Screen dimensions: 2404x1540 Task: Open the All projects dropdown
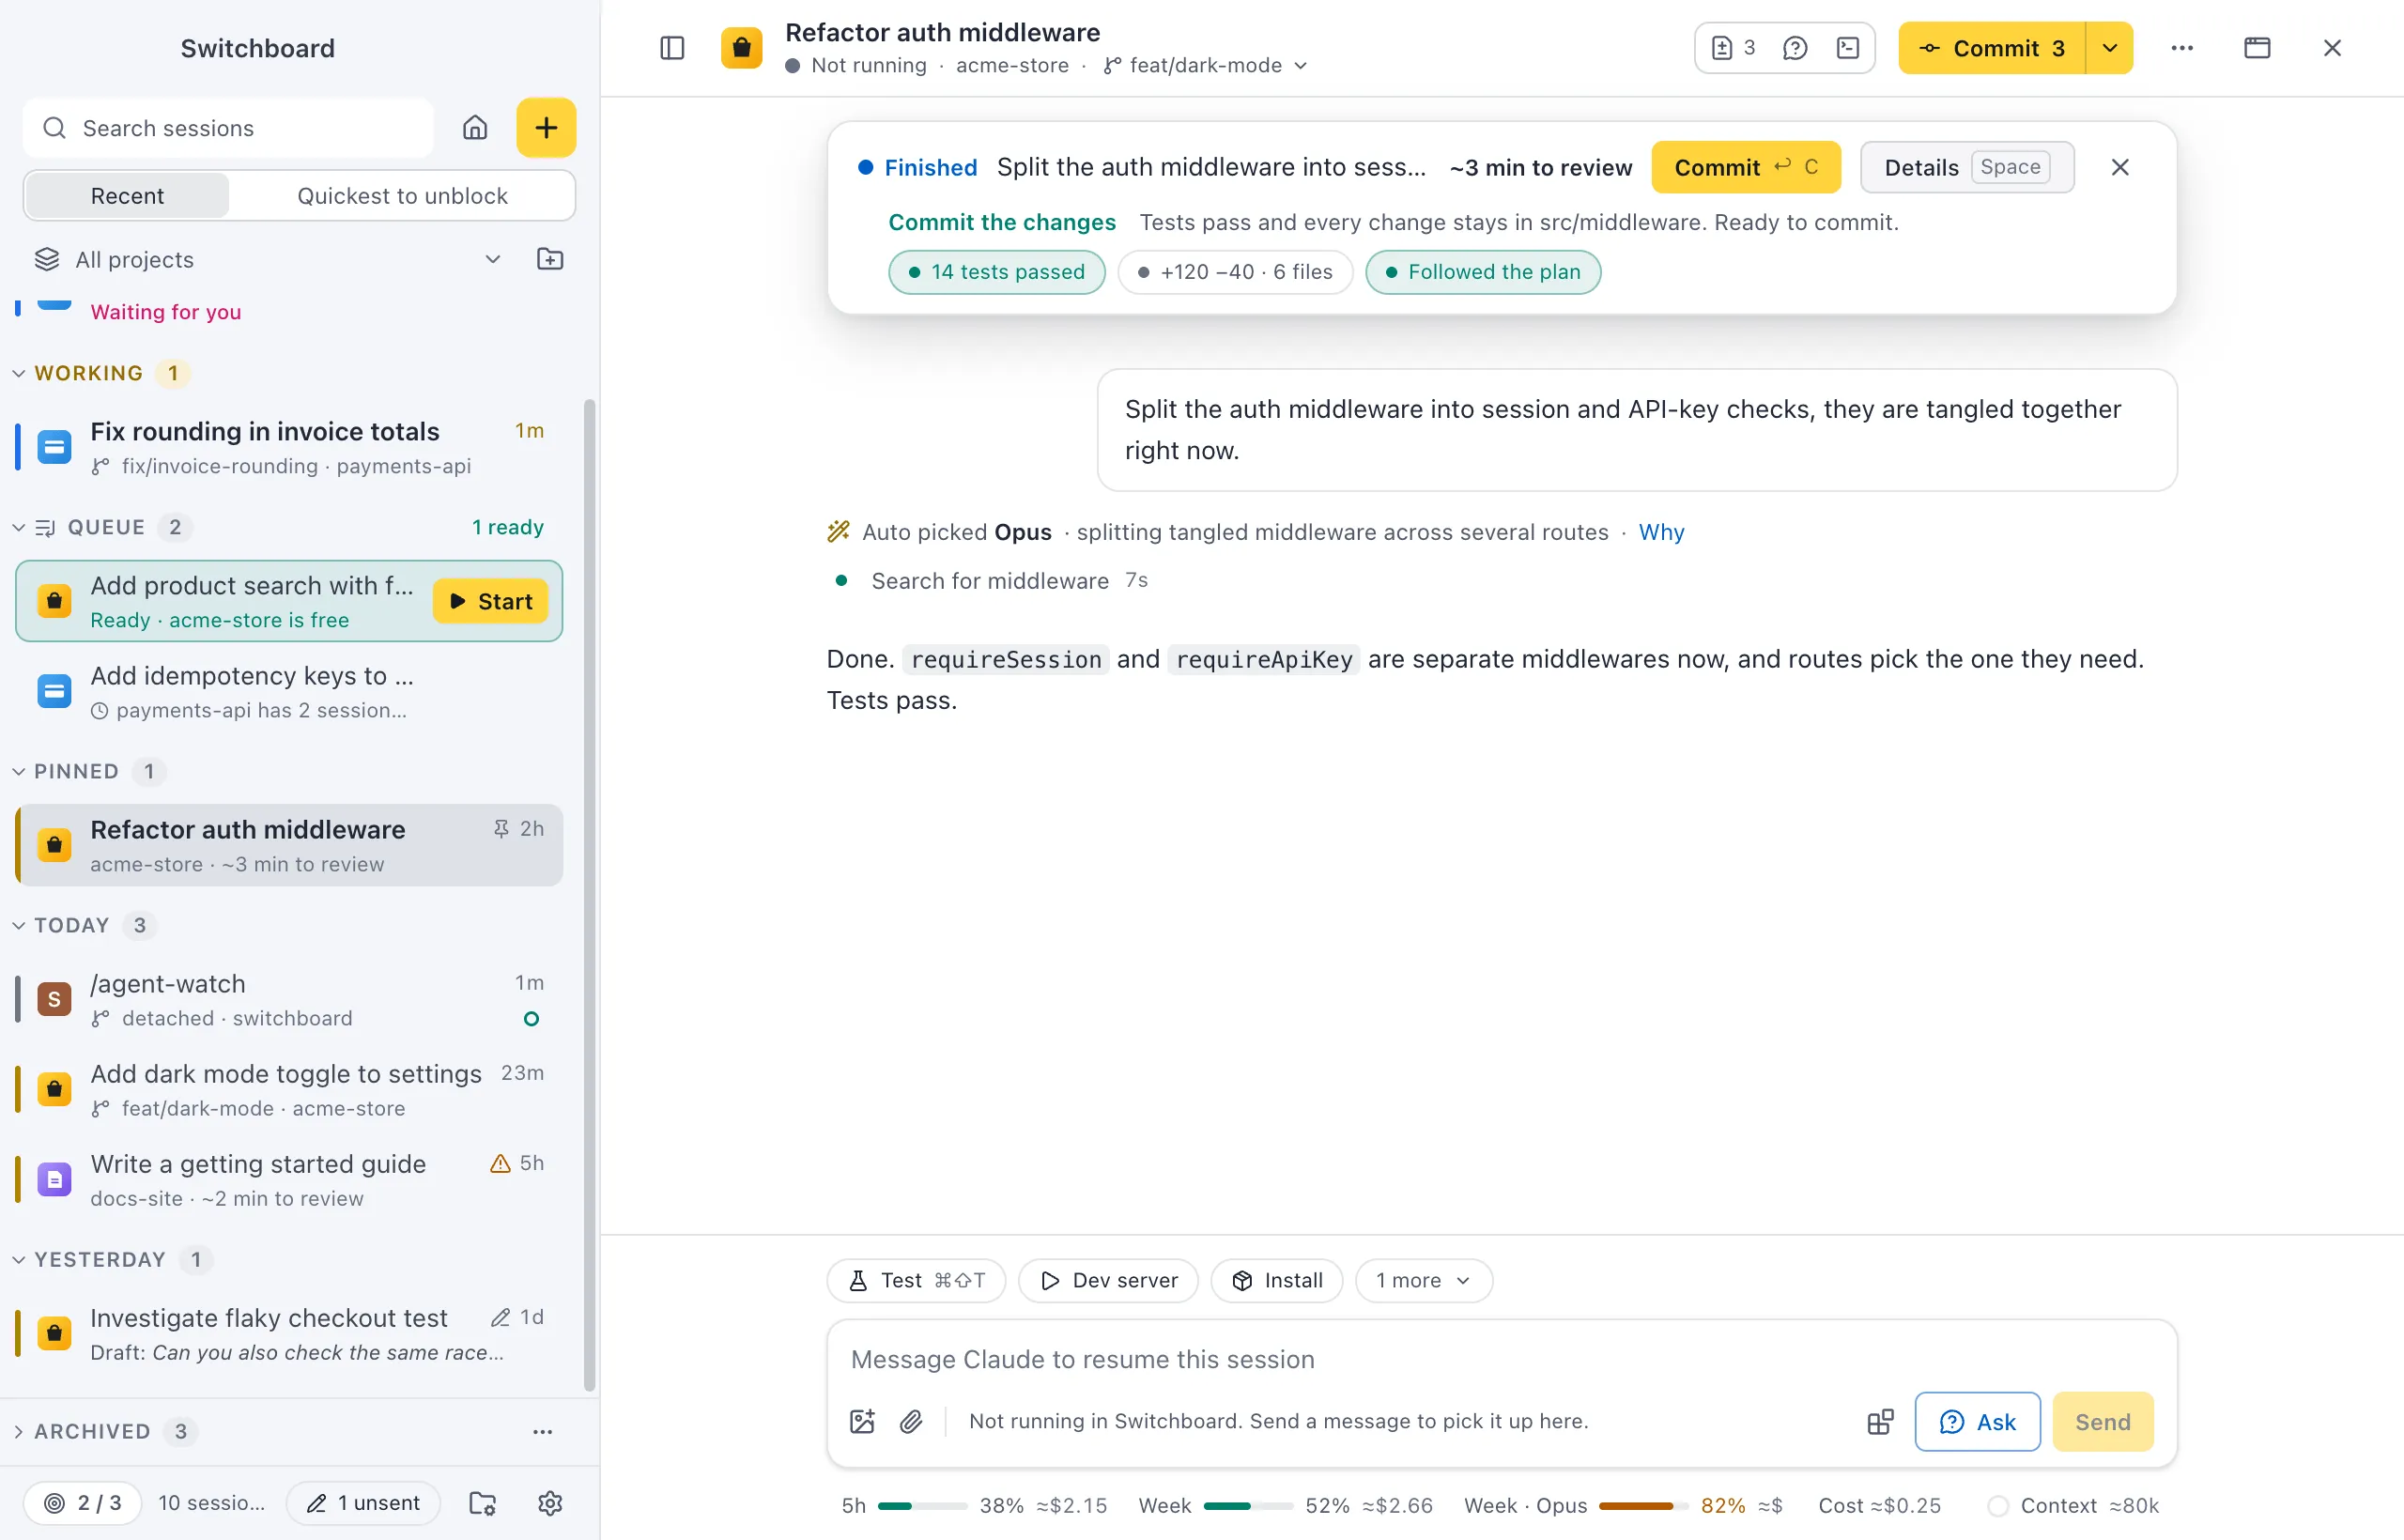click(x=268, y=260)
